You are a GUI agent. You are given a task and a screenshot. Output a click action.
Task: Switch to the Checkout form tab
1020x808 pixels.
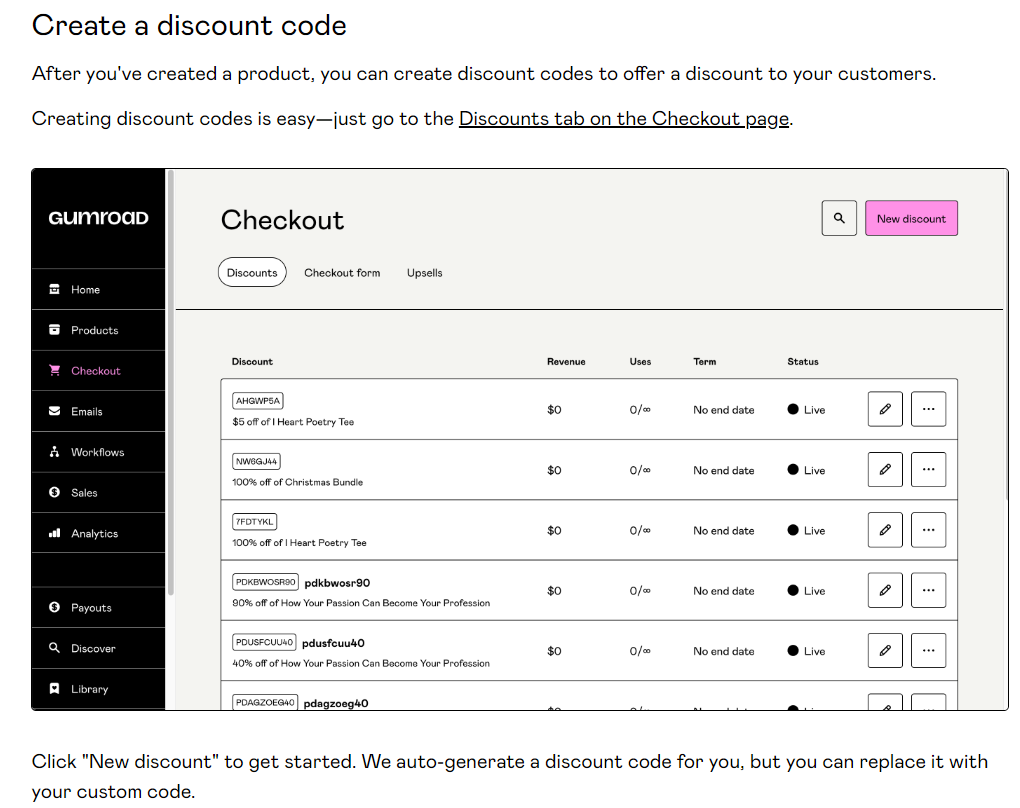tap(342, 273)
